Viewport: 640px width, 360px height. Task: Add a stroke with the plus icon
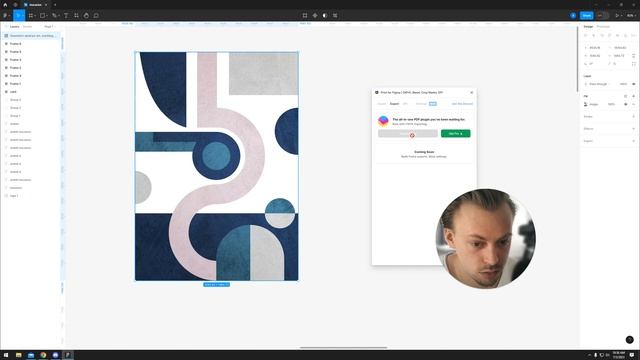pos(633,116)
